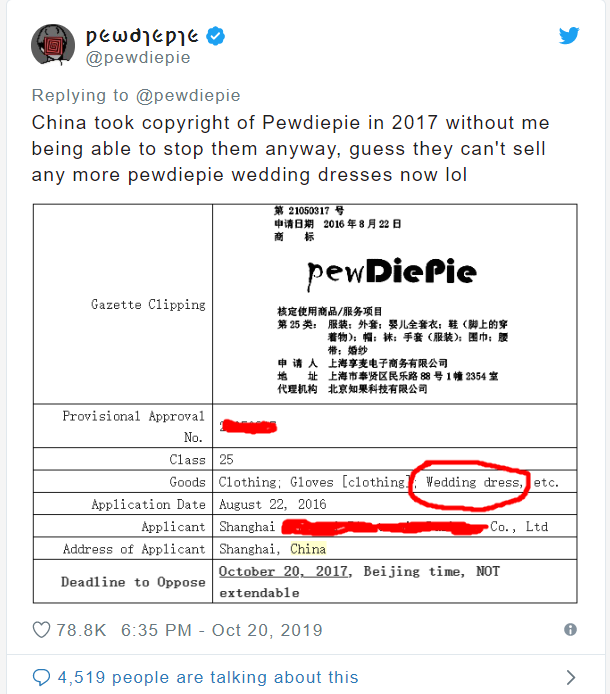The height and width of the screenshot is (694, 610).
Task: Click the highlighted word 'China' in the address row
Action: pos(308,549)
